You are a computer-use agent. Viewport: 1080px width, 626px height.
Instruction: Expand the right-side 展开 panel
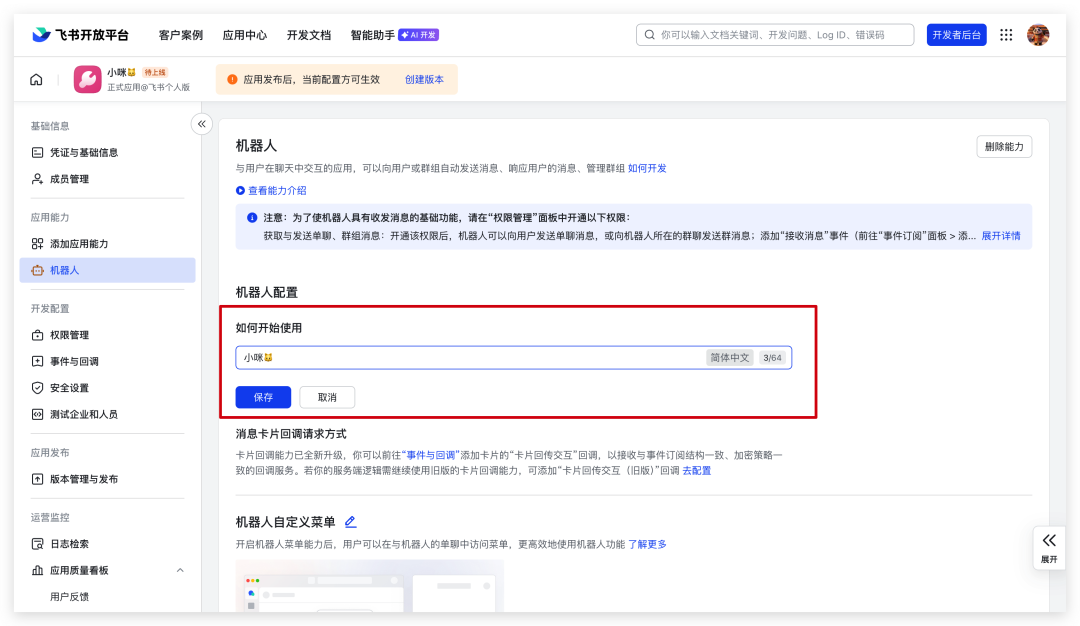1049,547
